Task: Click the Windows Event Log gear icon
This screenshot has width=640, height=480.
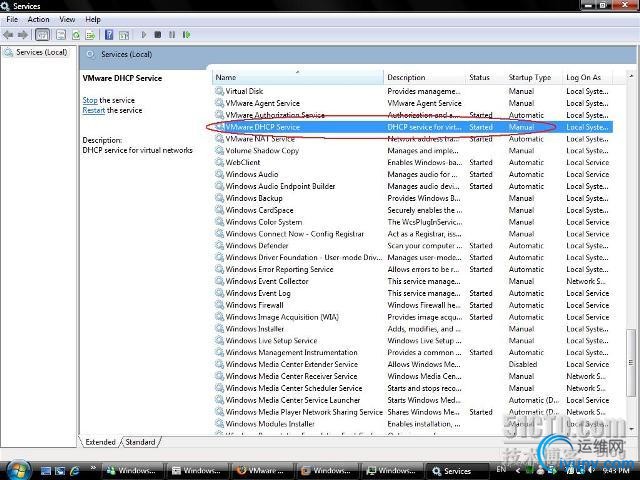Action: [x=219, y=293]
